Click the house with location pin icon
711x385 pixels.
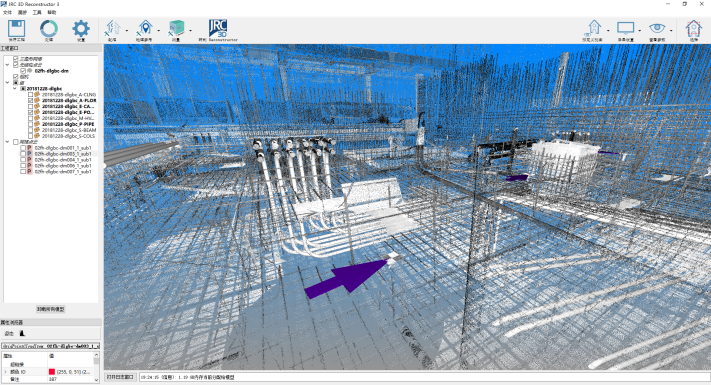pyautogui.click(x=144, y=28)
